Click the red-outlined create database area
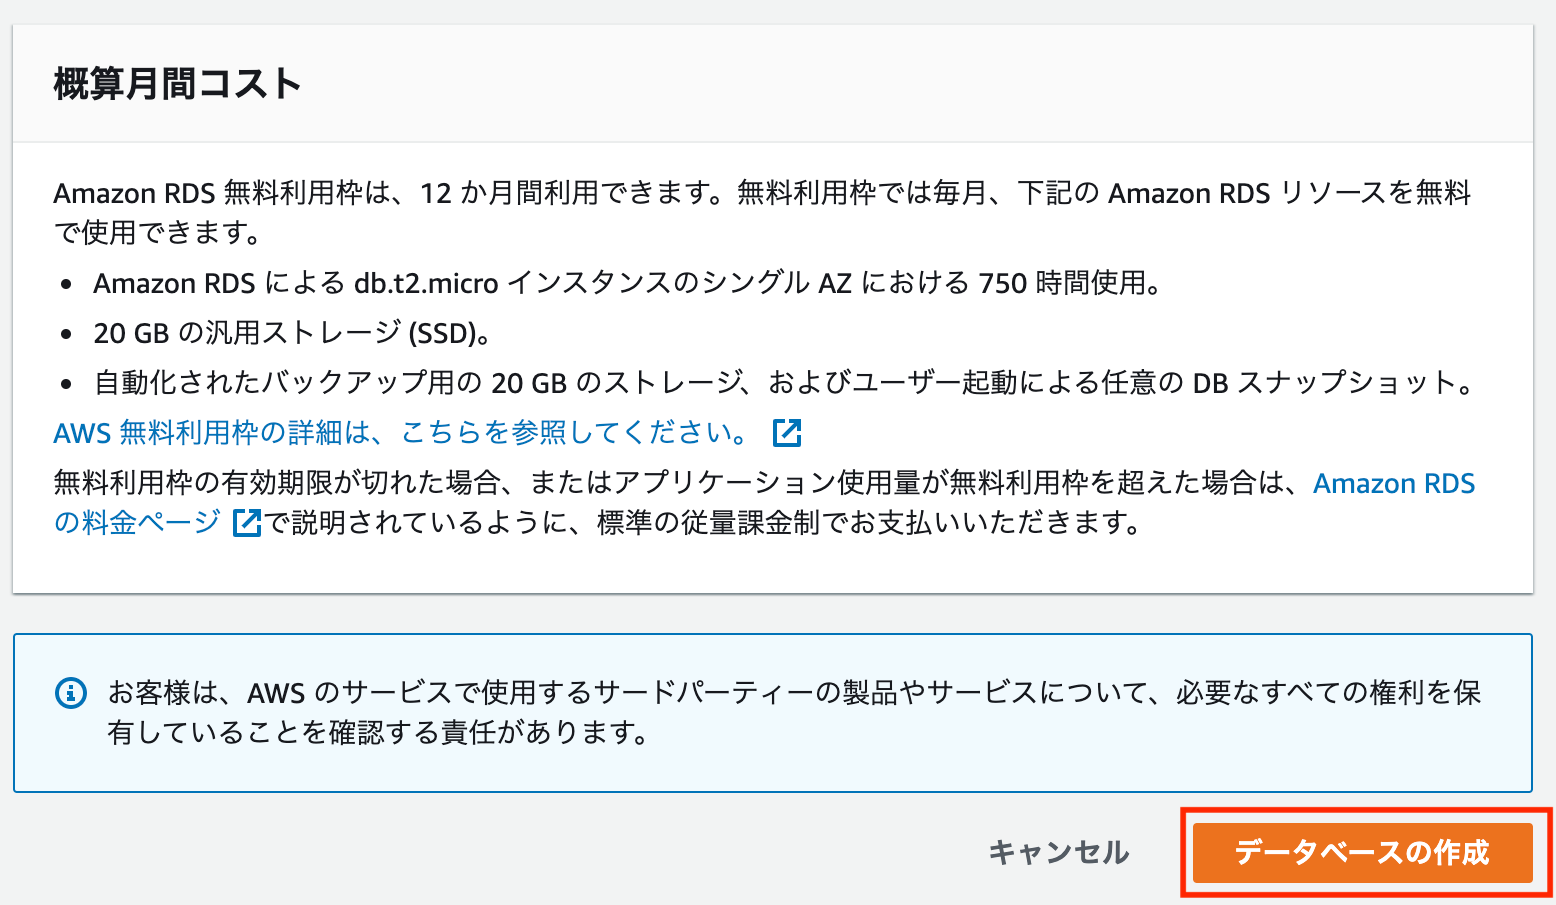Screen dimensions: 1556x905 (x=1362, y=853)
